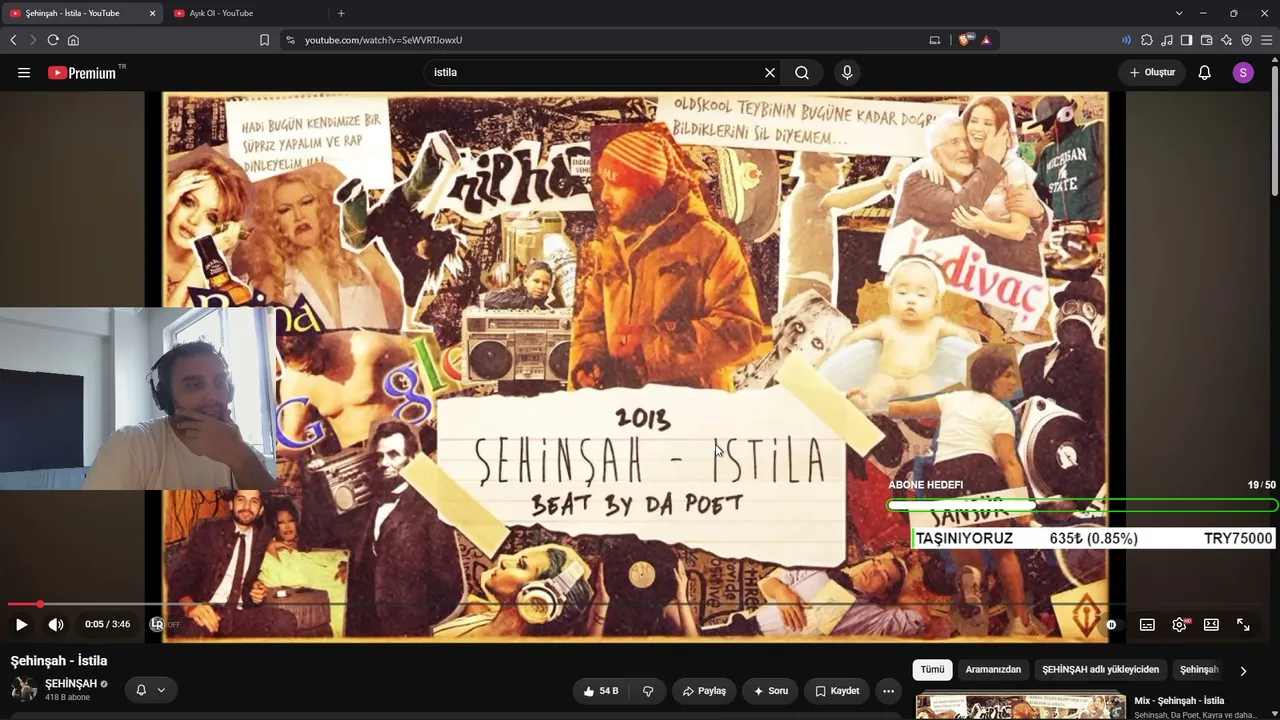Enter full screen mode

pyautogui.click(x=1243, y=624)
